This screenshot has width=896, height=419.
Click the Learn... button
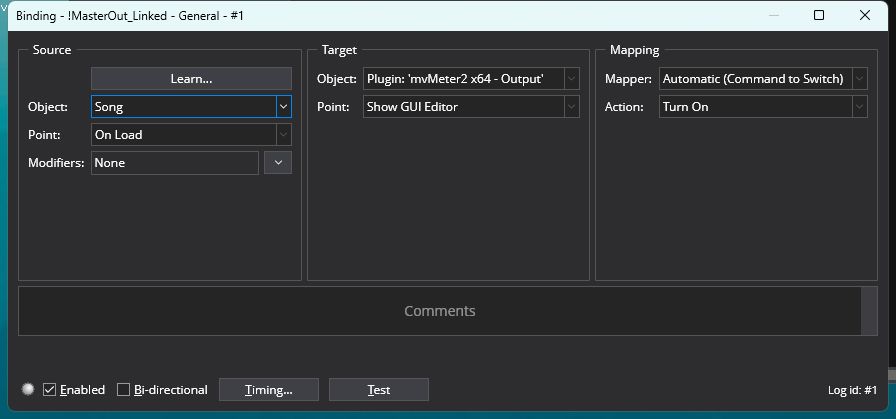[191, 78]
